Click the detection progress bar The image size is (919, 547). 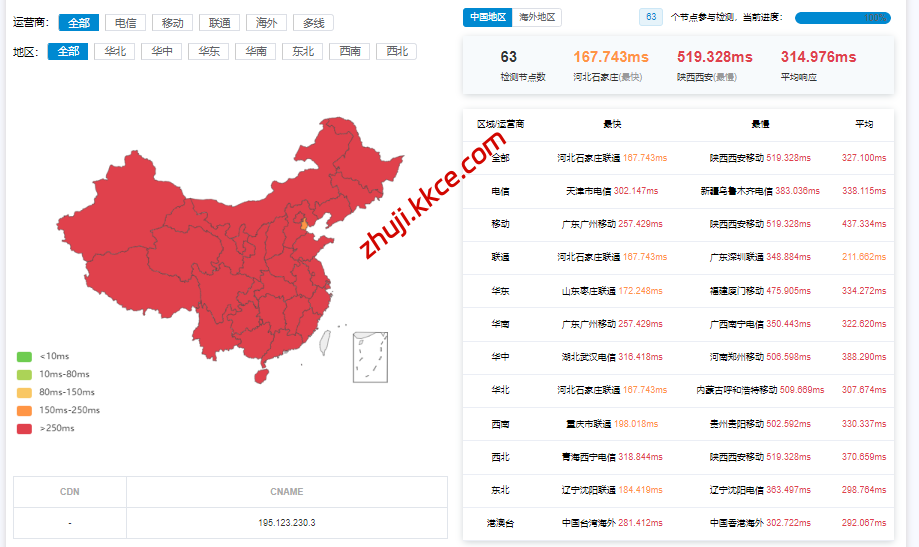point(842,18)
